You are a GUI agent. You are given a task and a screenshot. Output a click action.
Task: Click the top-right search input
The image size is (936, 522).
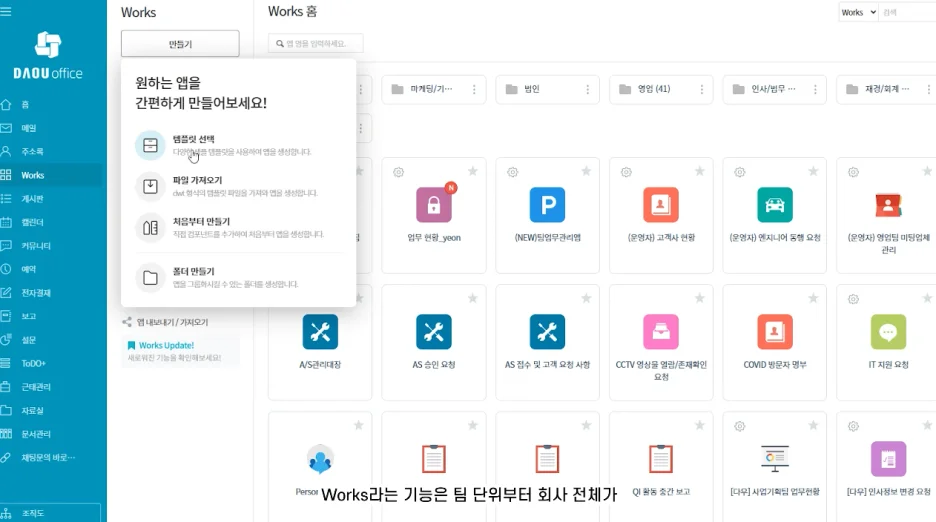pyautogui.click(x=907, y=12)
